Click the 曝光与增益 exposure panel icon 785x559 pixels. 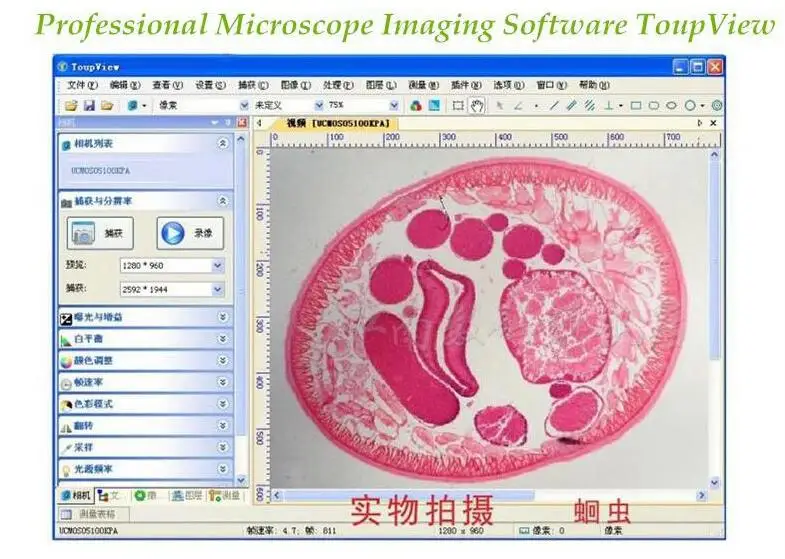(x=66, y=318)
